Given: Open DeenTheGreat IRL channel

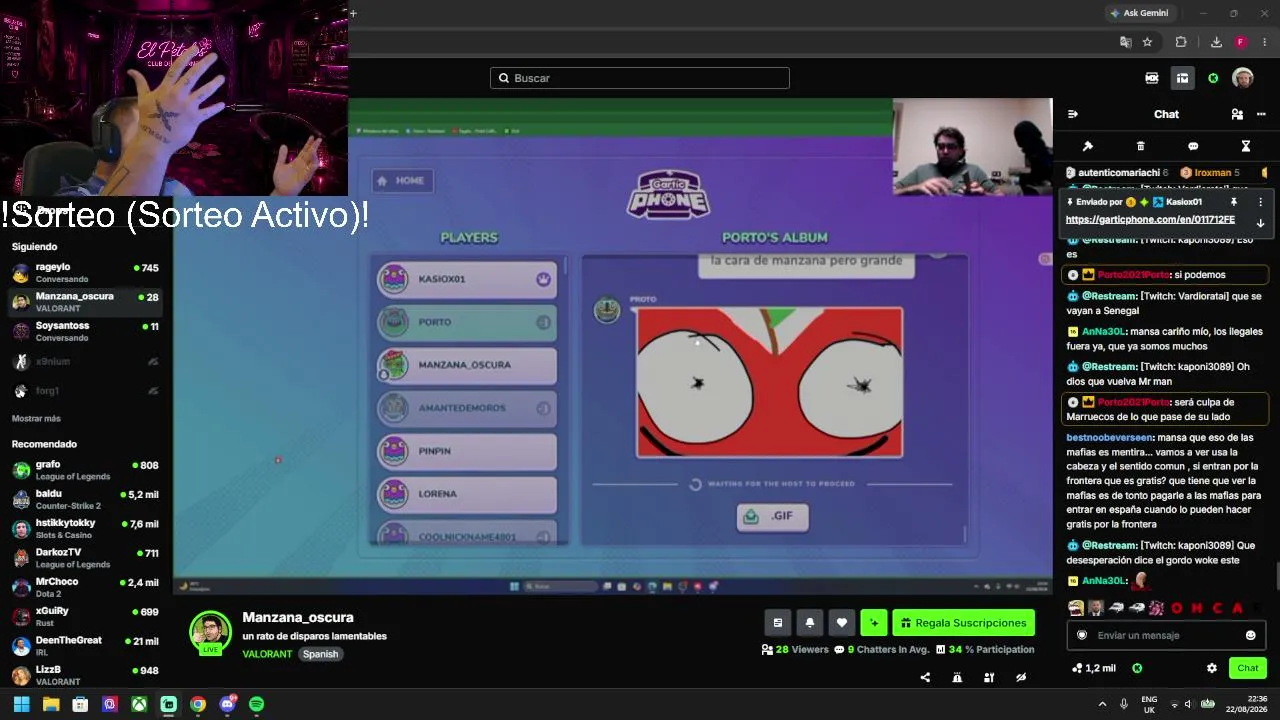Looking at the screenshot, I should pyautogui.click(x=86, y=646).
